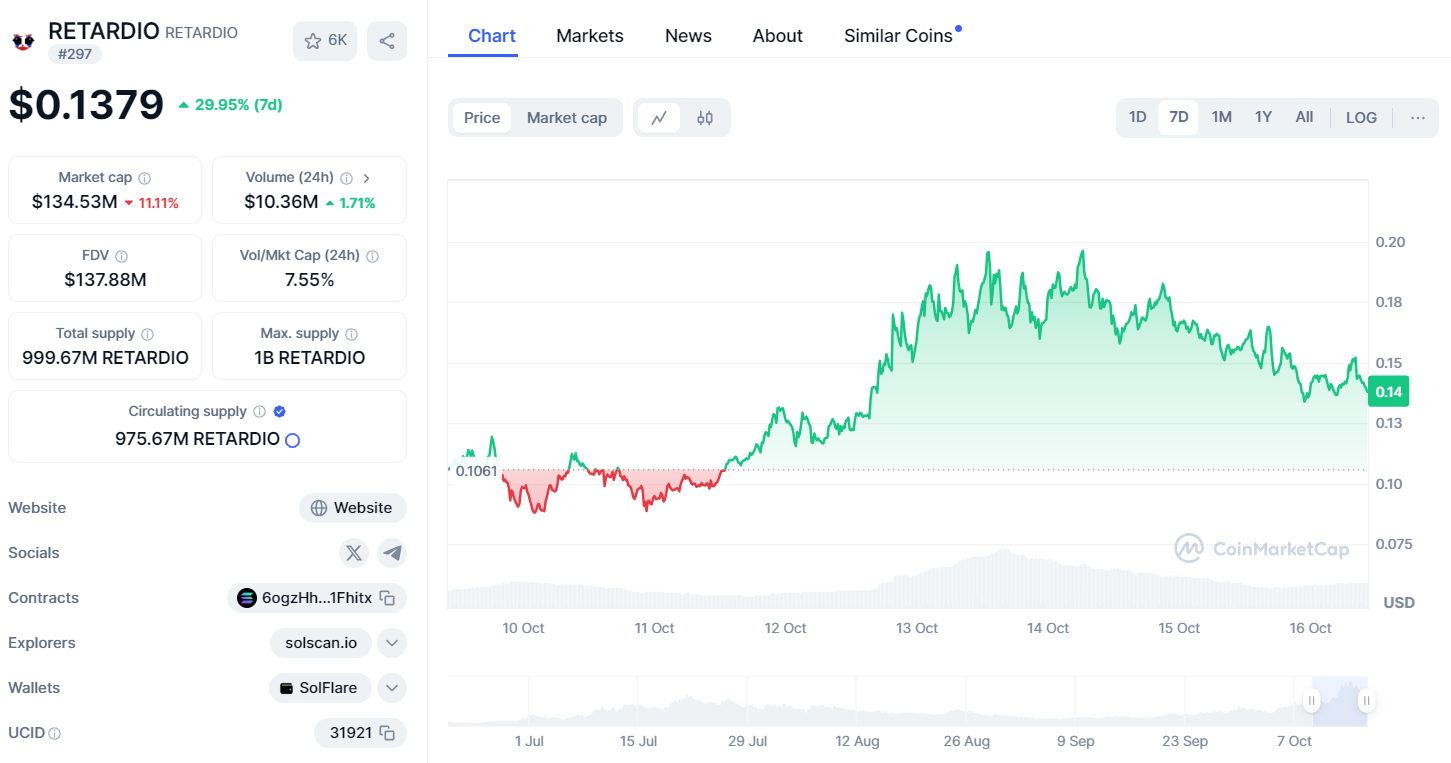The width and height of the screenshot is (1451, 763).
Task: Click the selected range window in timeline
Action: click(x=1339, y=701)
